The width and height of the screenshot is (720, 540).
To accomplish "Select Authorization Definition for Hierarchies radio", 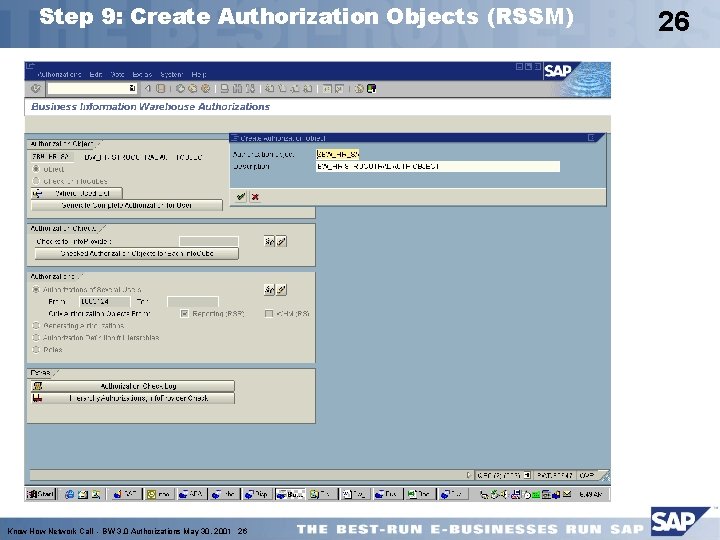I will (36, 338).
